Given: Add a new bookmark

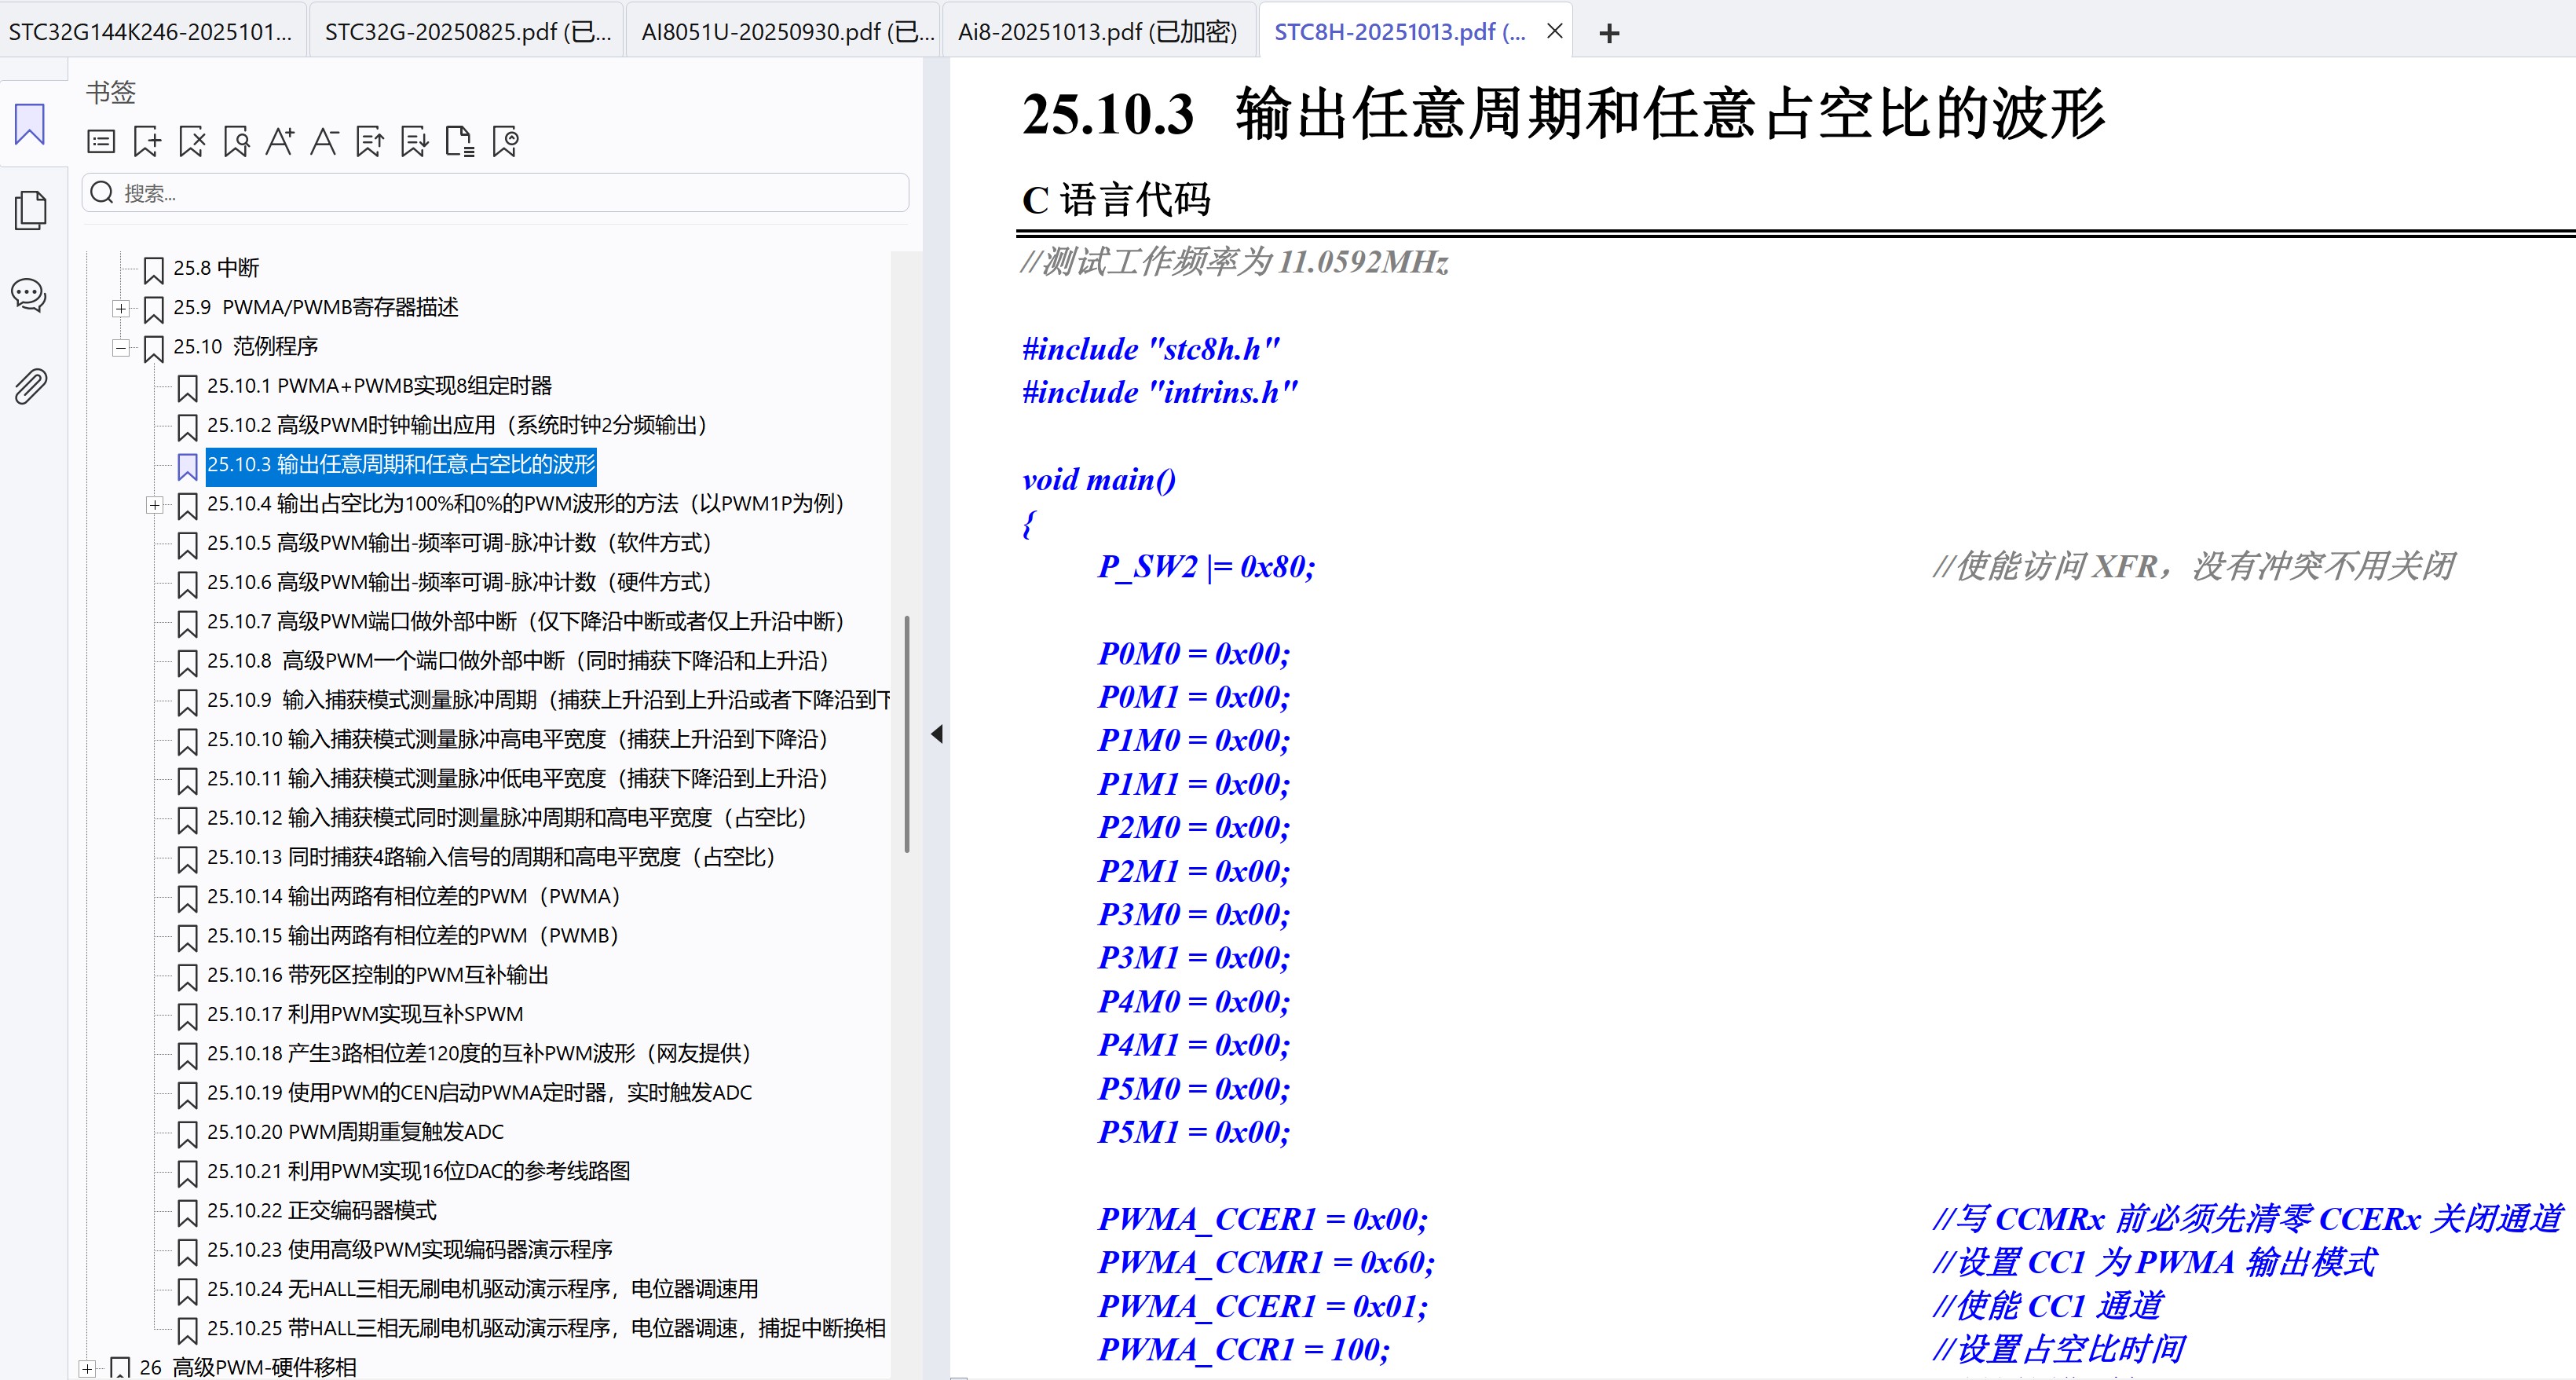Looking at the screenshot, I should click(147, 141).
